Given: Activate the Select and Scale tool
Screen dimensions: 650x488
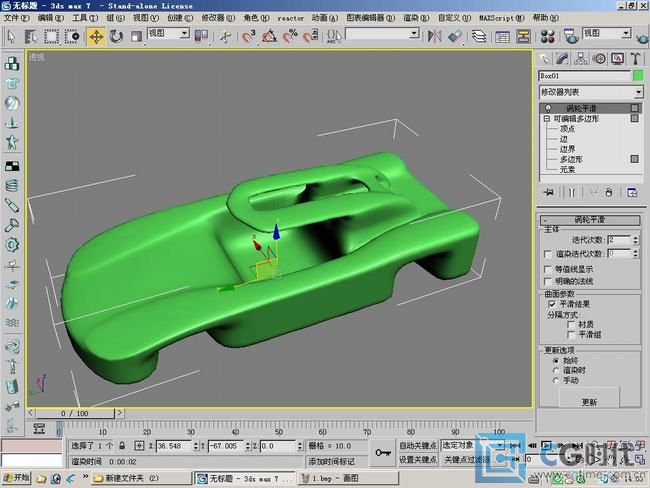Looking at the screenshot, I should tap(136, 36).
